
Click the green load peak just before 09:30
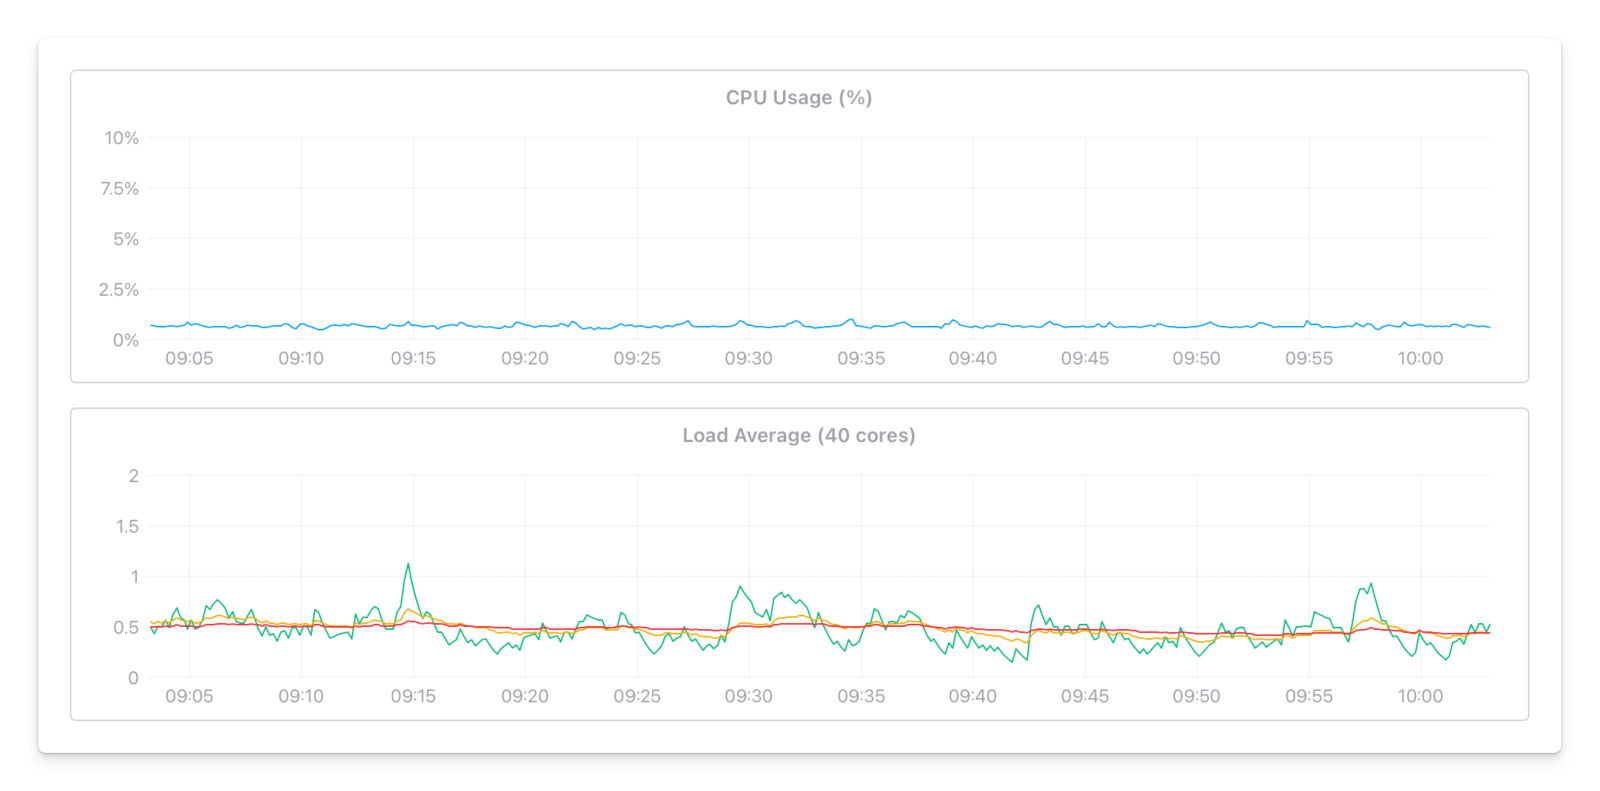[740, 588]
